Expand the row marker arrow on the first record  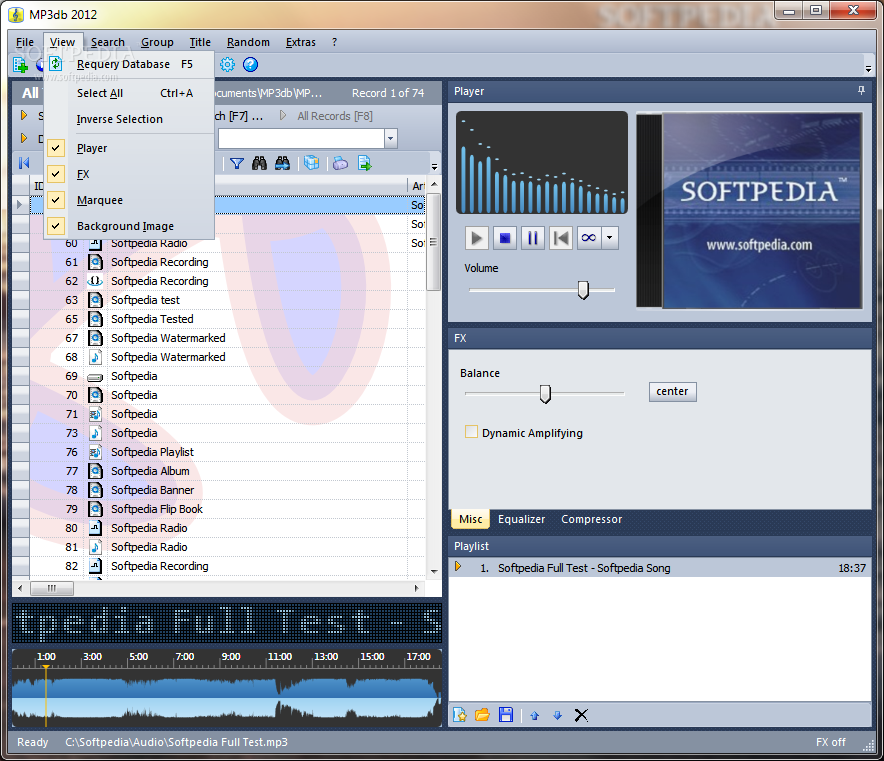[19, 205]
